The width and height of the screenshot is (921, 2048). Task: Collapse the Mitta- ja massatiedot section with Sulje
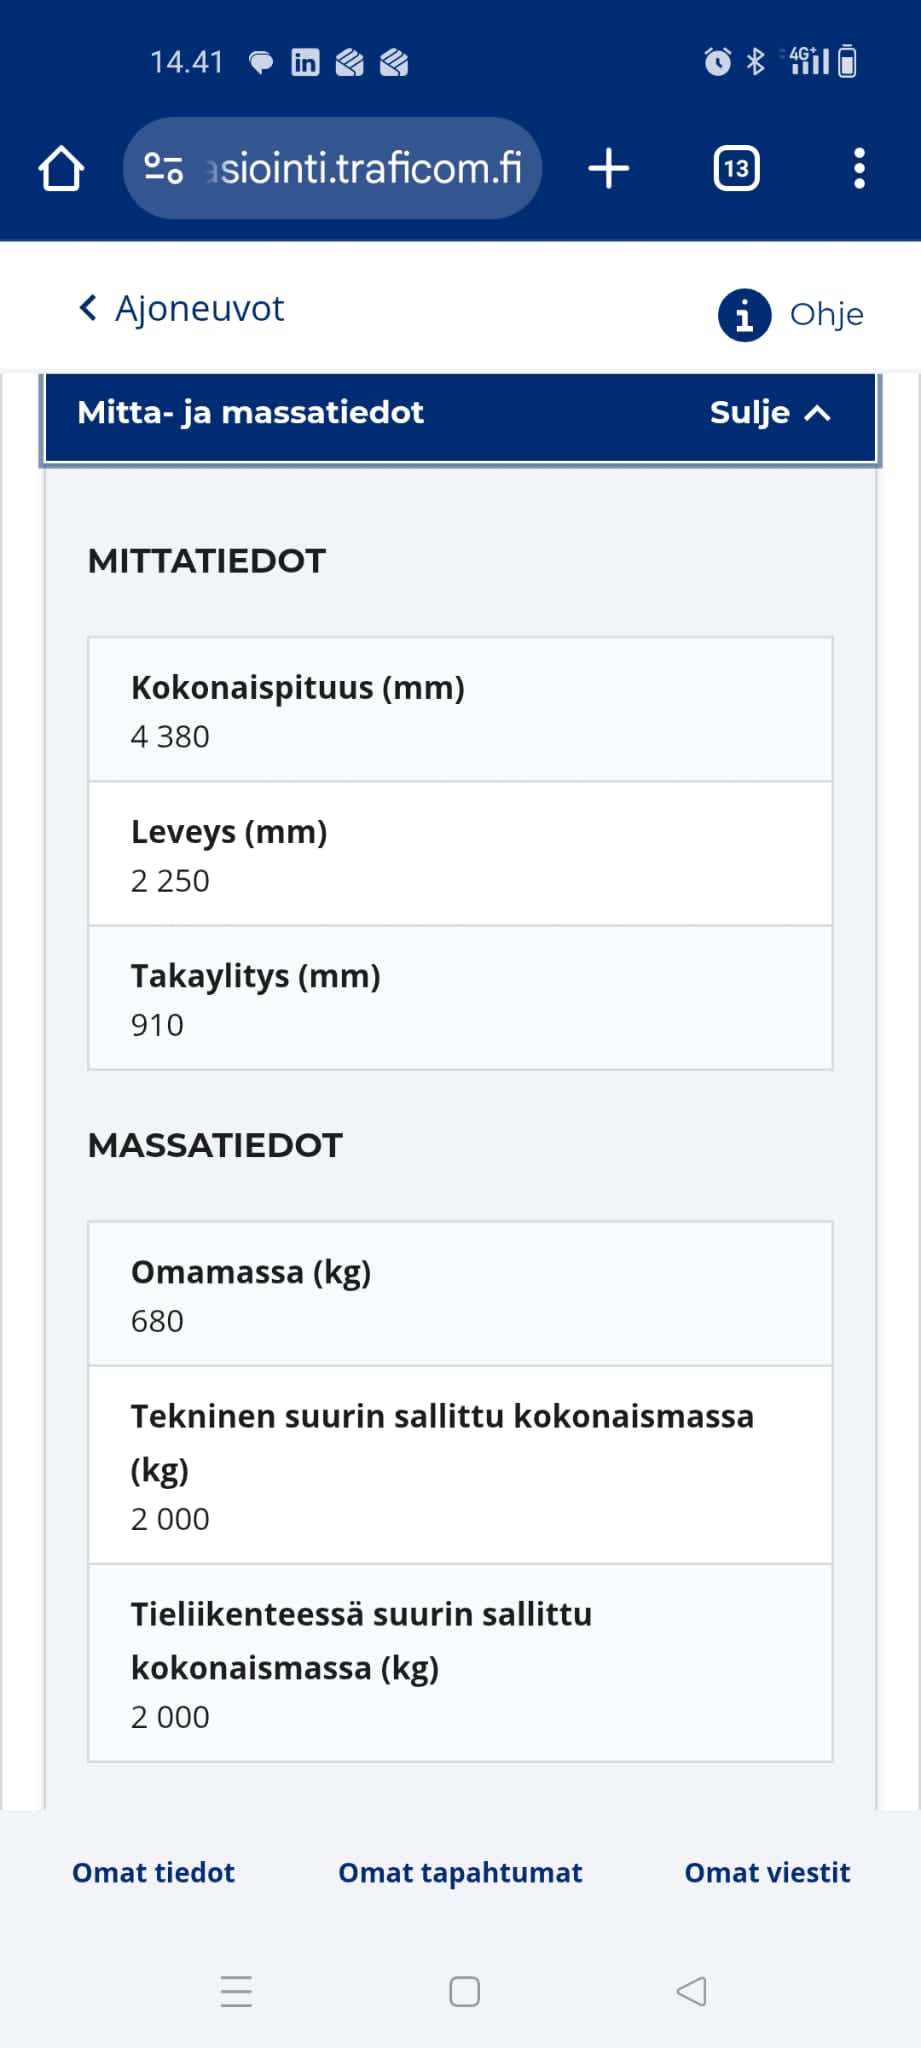click(770, 412)
